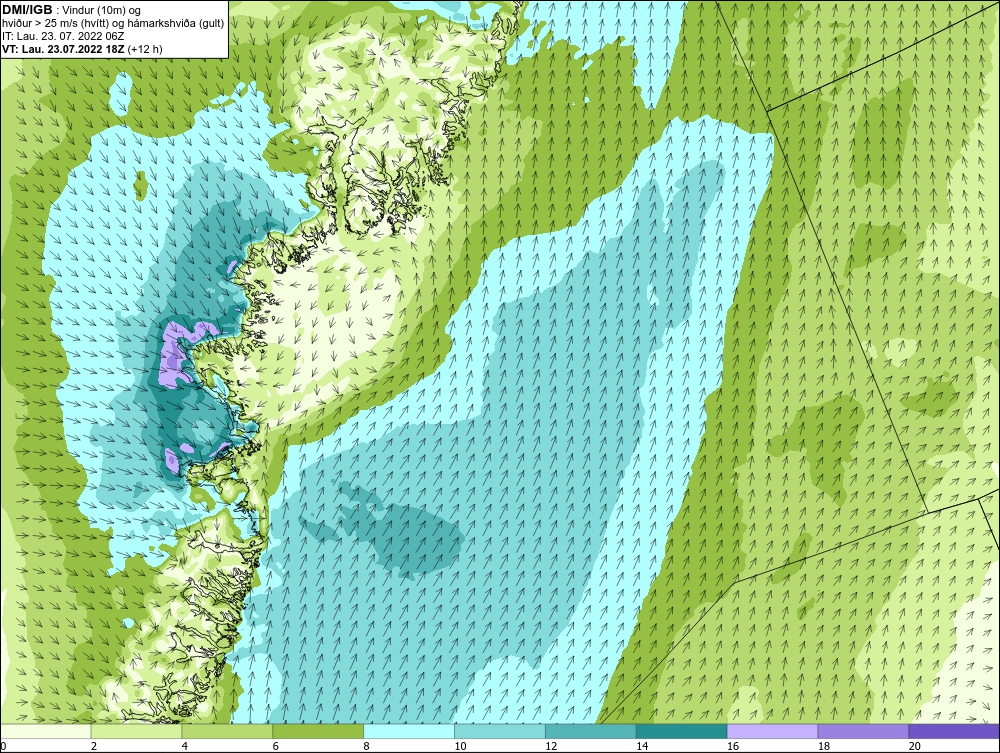The image size is (1000, 753).
Task: Click the above-20 m/s dark purple swatch
Action: pyautogui.click(x=954, y=731)
